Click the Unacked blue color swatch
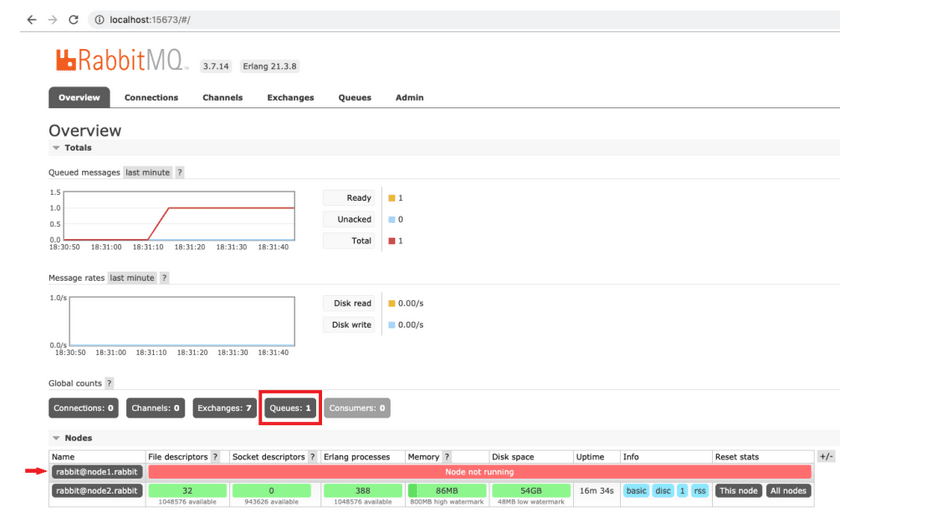This screenshot has width=937, height=526. click(391, 219)
